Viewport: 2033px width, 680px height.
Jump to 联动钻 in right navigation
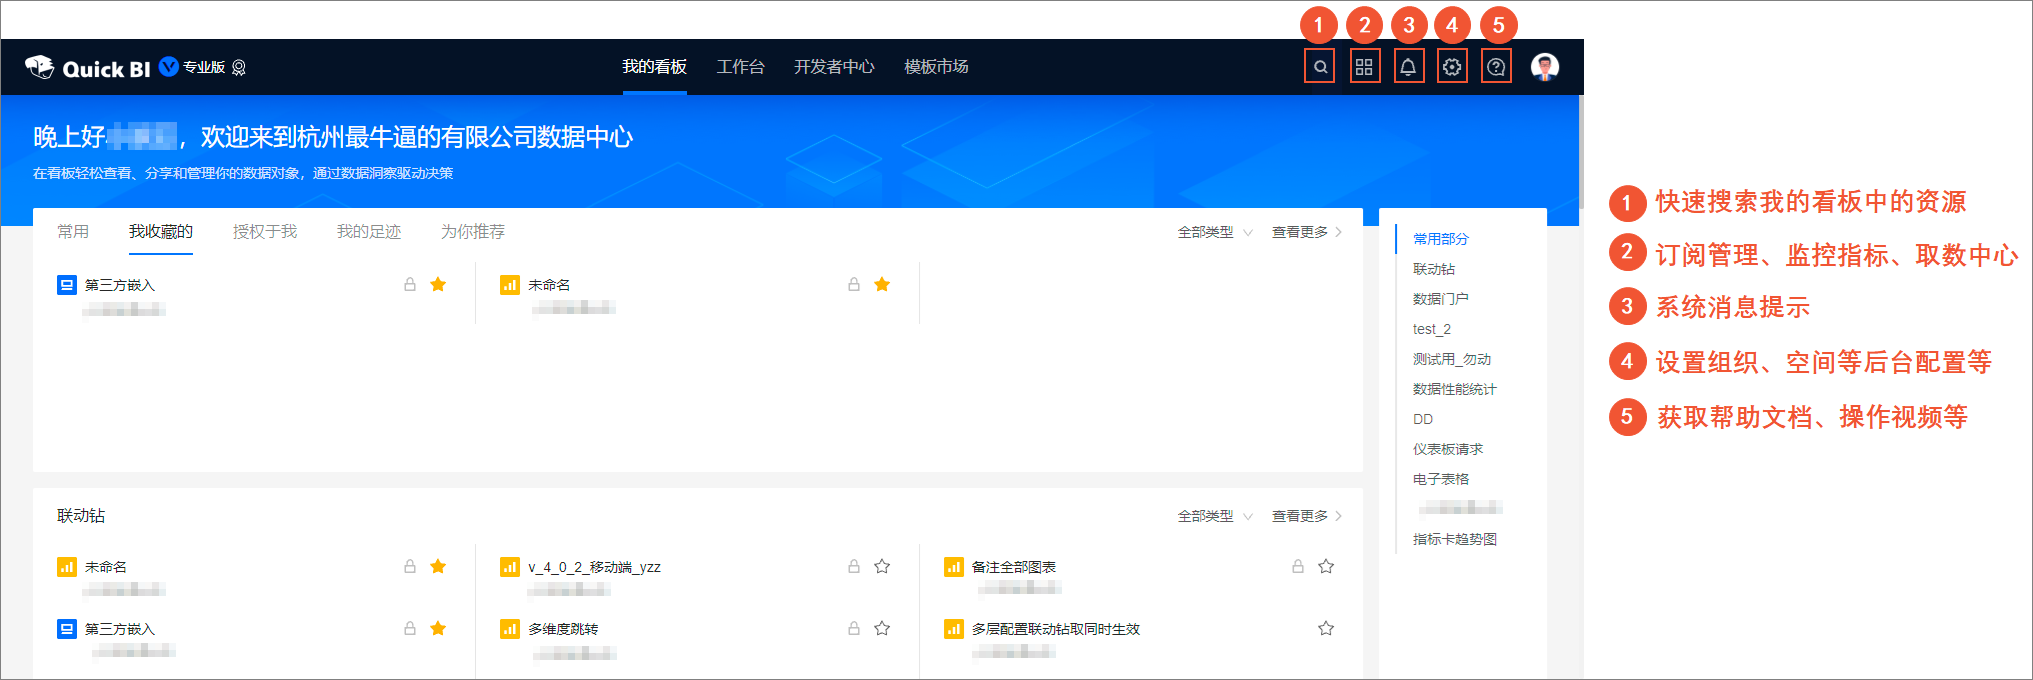pos(1434,269)
